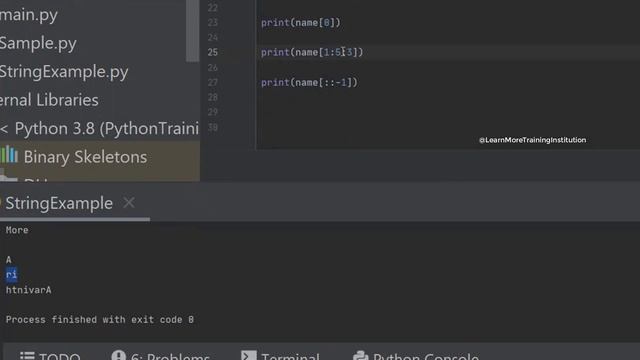Open the Python Console tool window

tap(416, 356)
